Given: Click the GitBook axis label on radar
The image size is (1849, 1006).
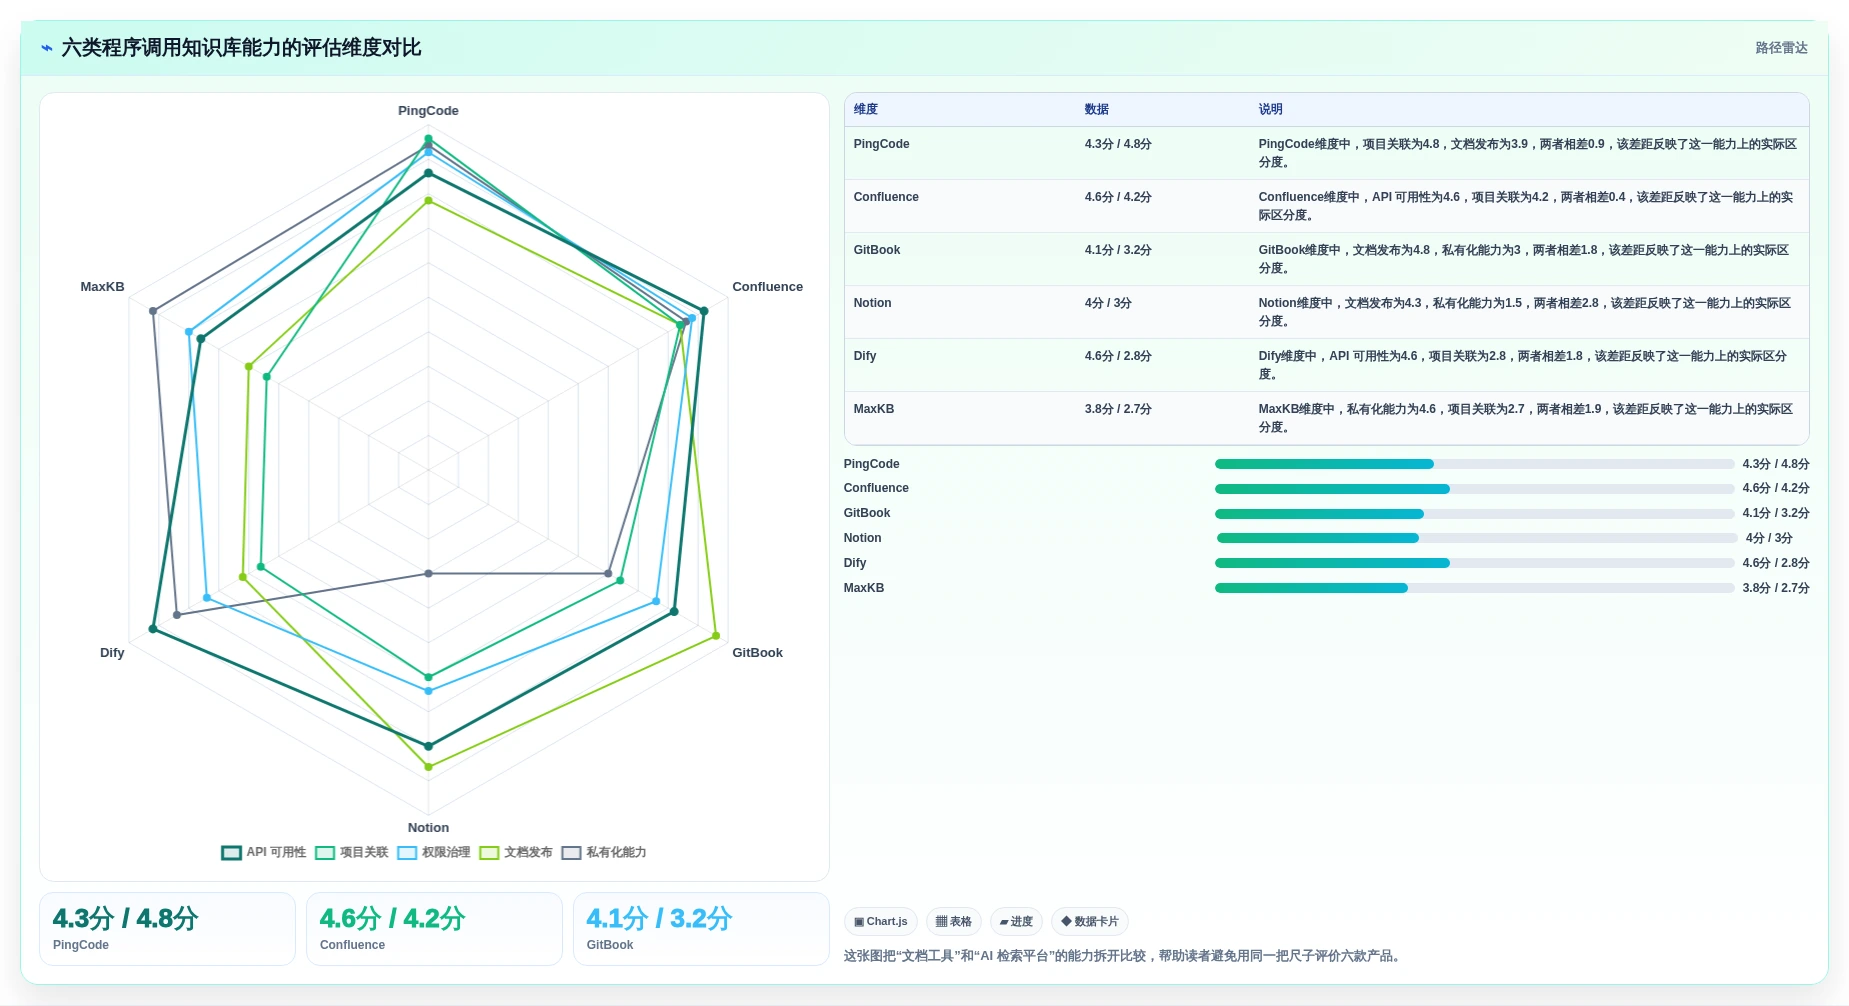Looking at the screenshot, I should [x=757, y=653].
